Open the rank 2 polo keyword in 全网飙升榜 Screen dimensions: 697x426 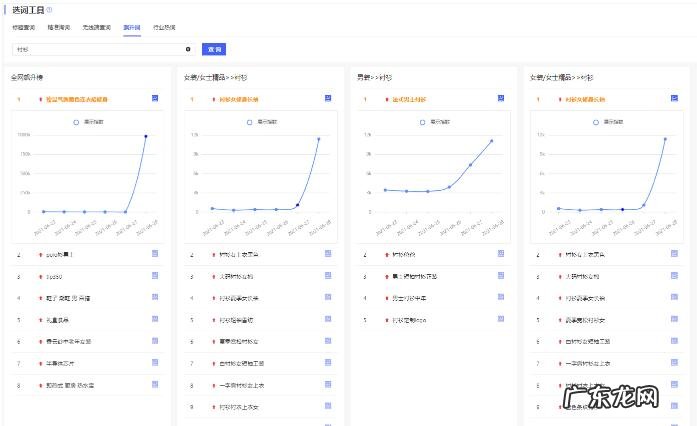(59, 254)
